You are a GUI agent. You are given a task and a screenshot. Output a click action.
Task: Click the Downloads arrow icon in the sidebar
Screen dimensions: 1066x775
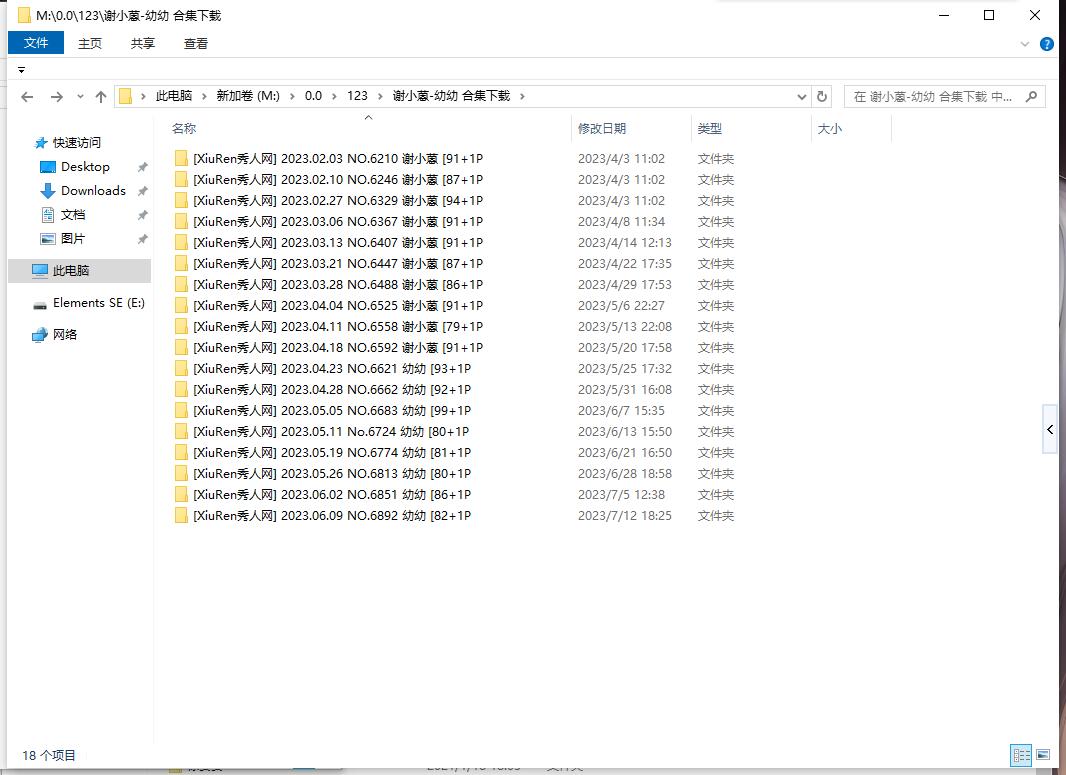[48, 191]
